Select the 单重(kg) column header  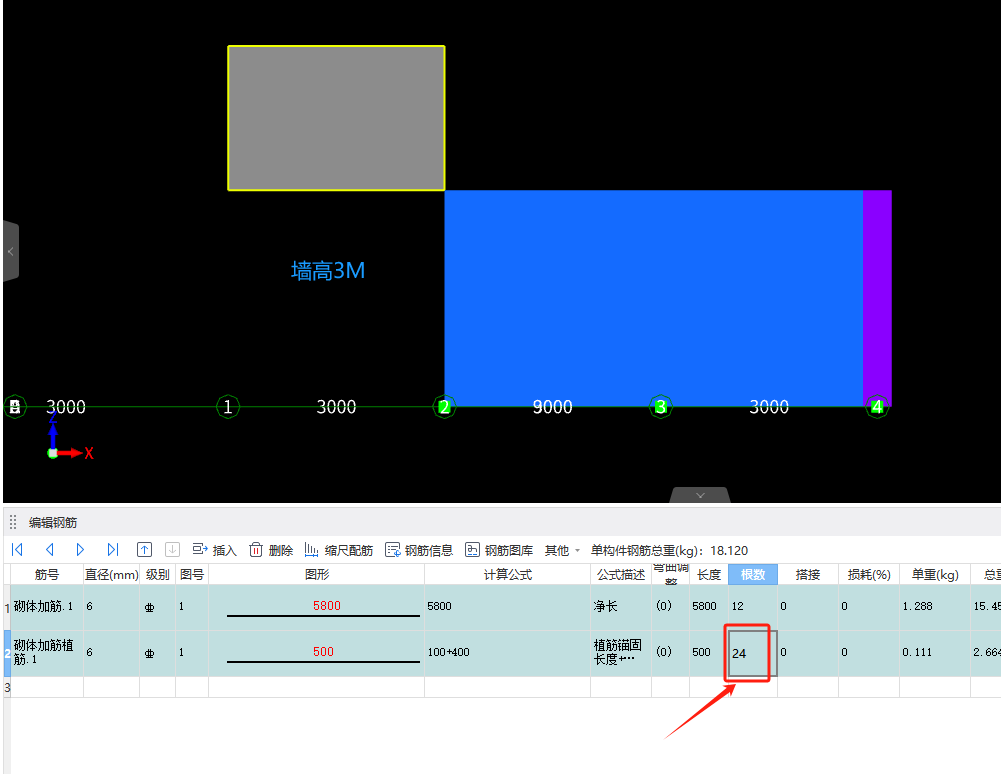(x=935, y=574)
